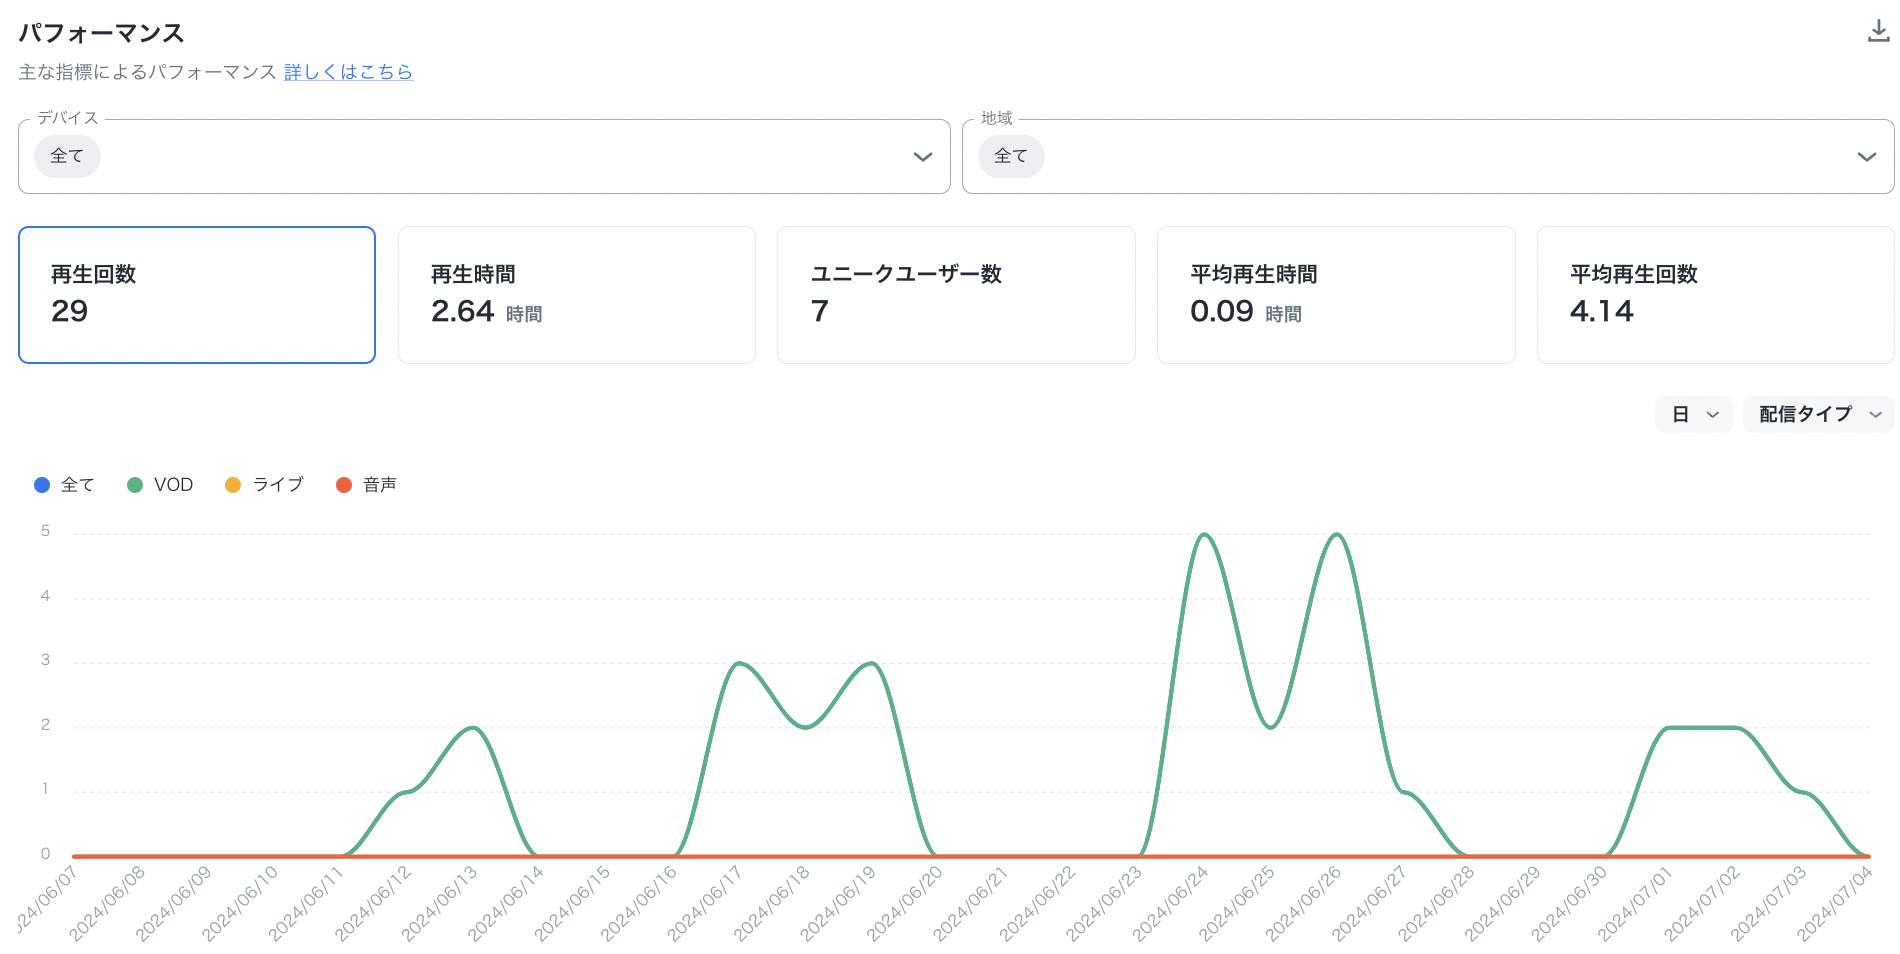The width and height of the screenshot is (1900, 954).
Task: Expand the 地域 dropdown chevron
Action: (1865, 157)
